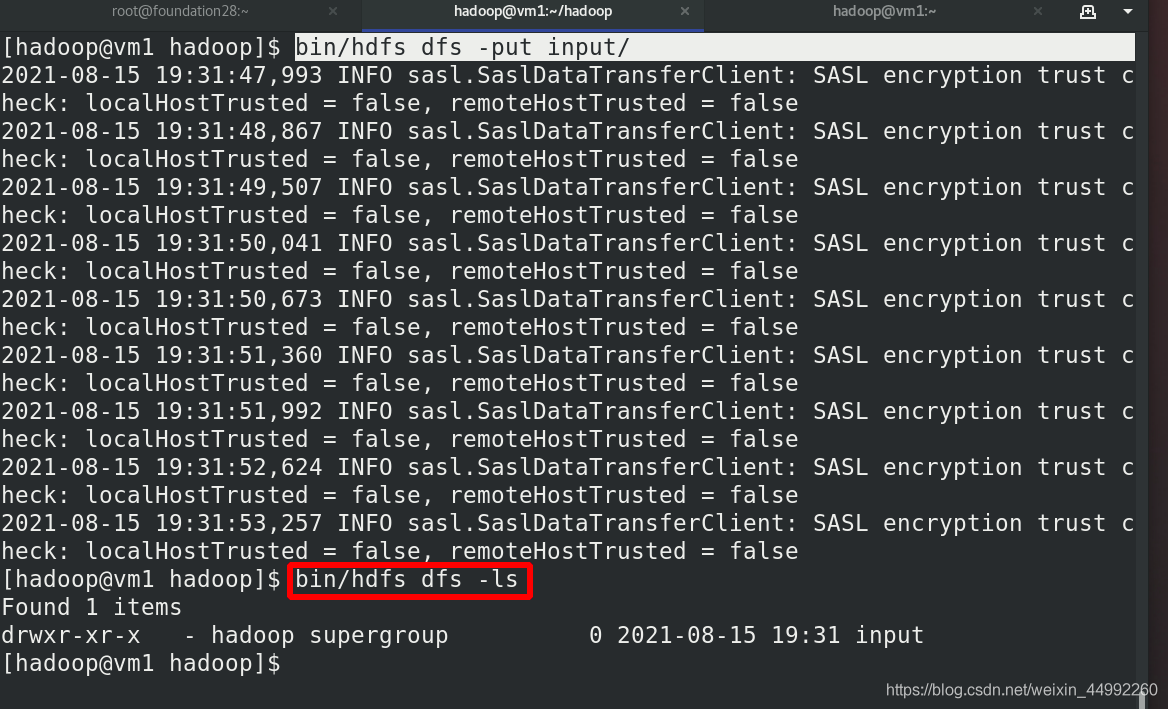The height and width of the screenshot is (709, 1168).
Task: Close the hadoop@vm1:~ tab
Action: pos(1038,11)
